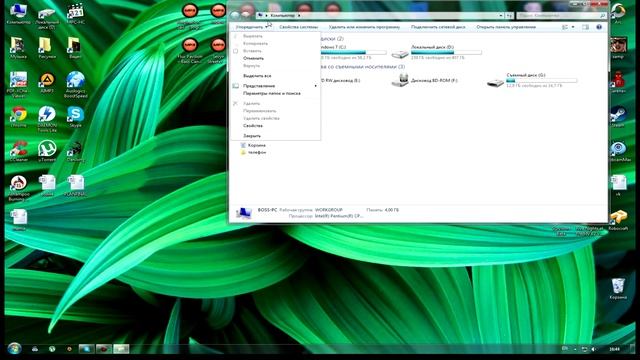Open the WebcamMax desktop shortcut

(618, 151)
